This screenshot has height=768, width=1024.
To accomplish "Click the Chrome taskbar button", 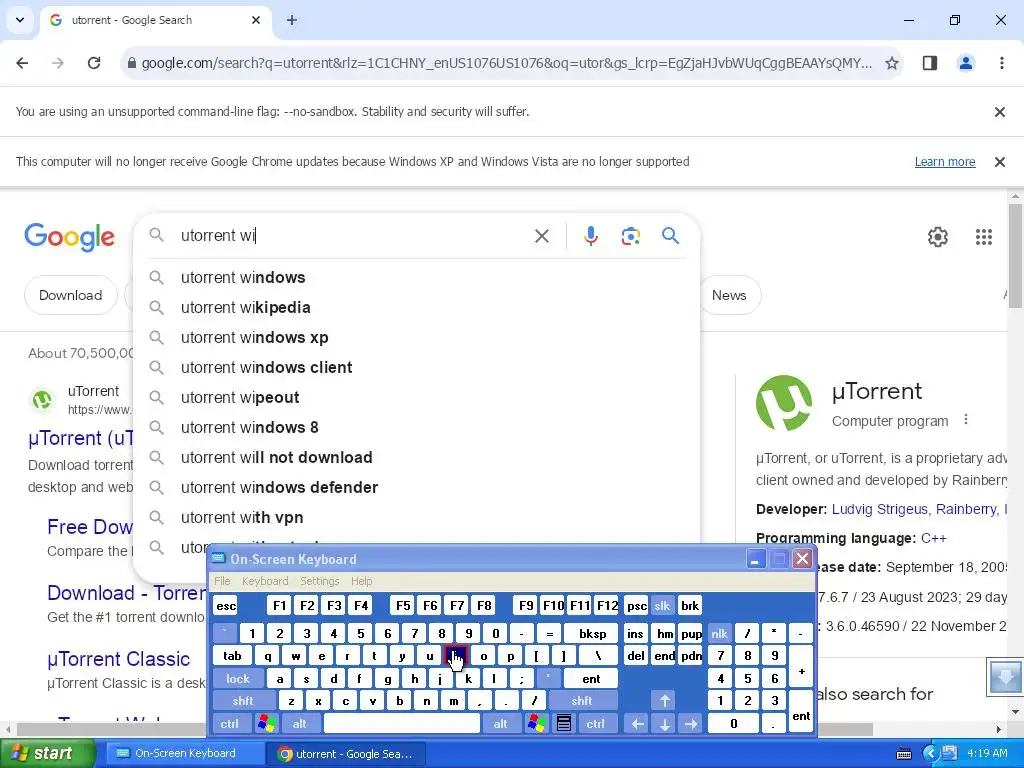I will [346, 754].
